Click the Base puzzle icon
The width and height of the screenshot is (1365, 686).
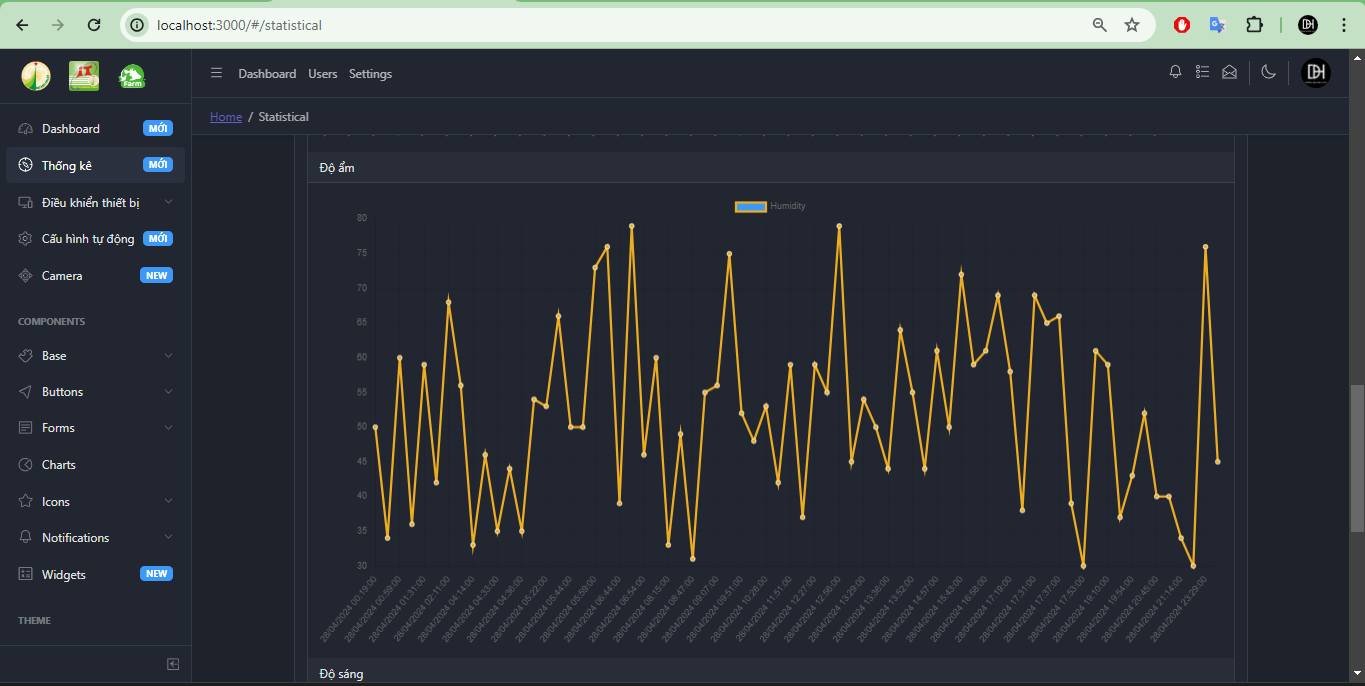pos(25,355)
